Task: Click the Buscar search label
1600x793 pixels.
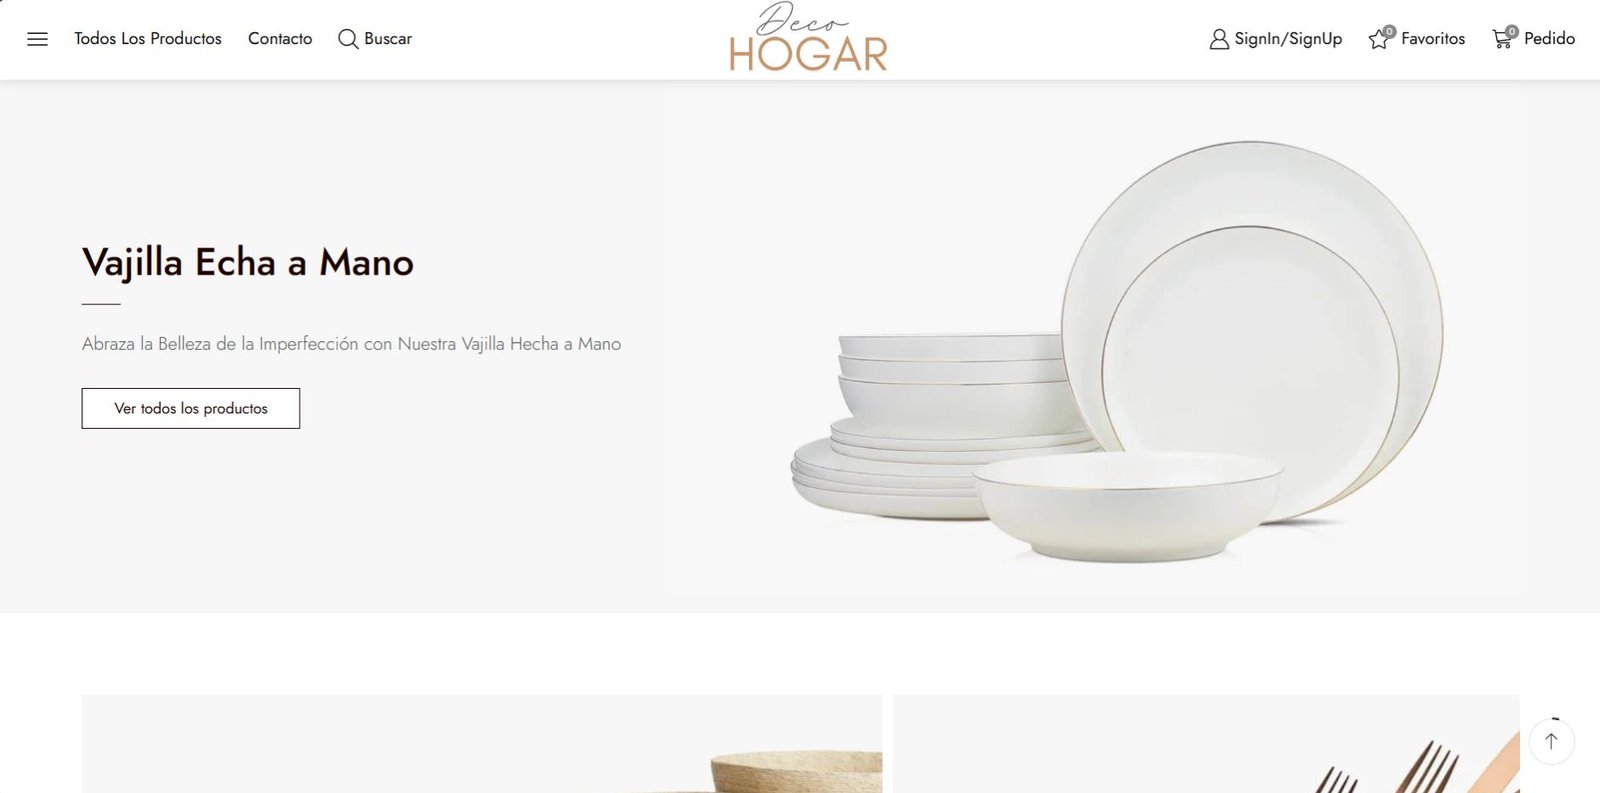Action: 388,39
